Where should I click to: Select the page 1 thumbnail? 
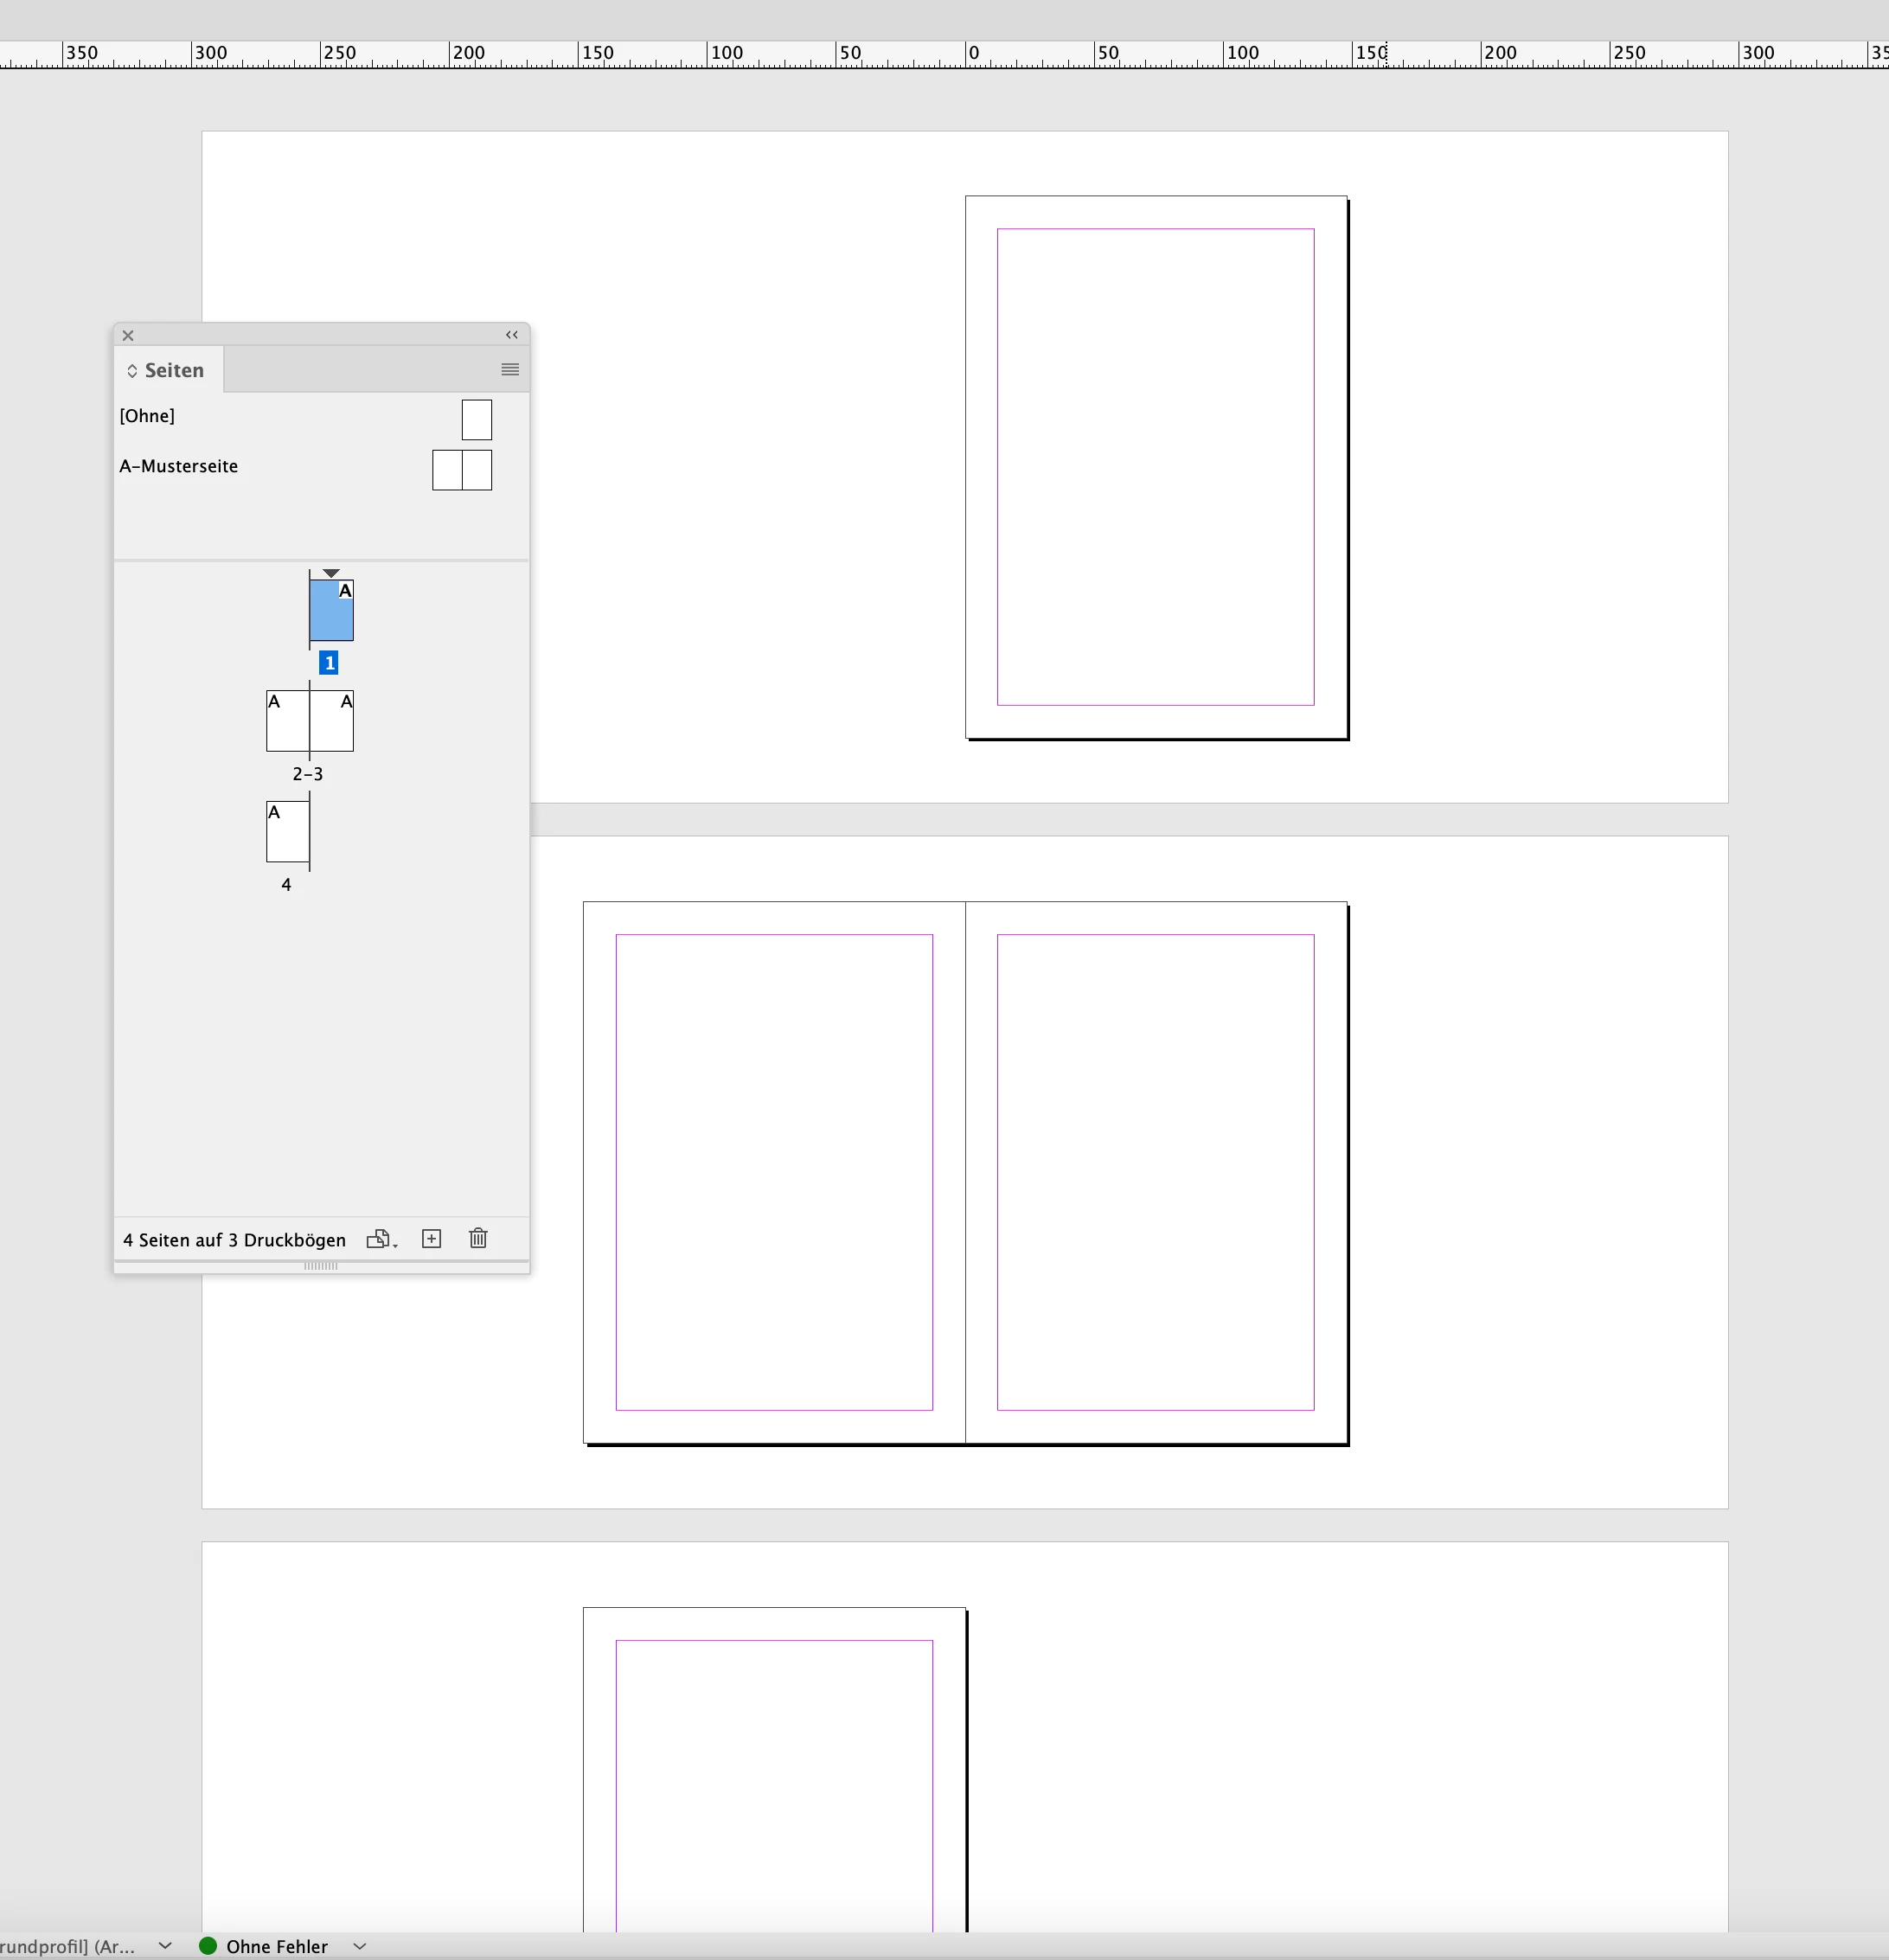[331, 611]
